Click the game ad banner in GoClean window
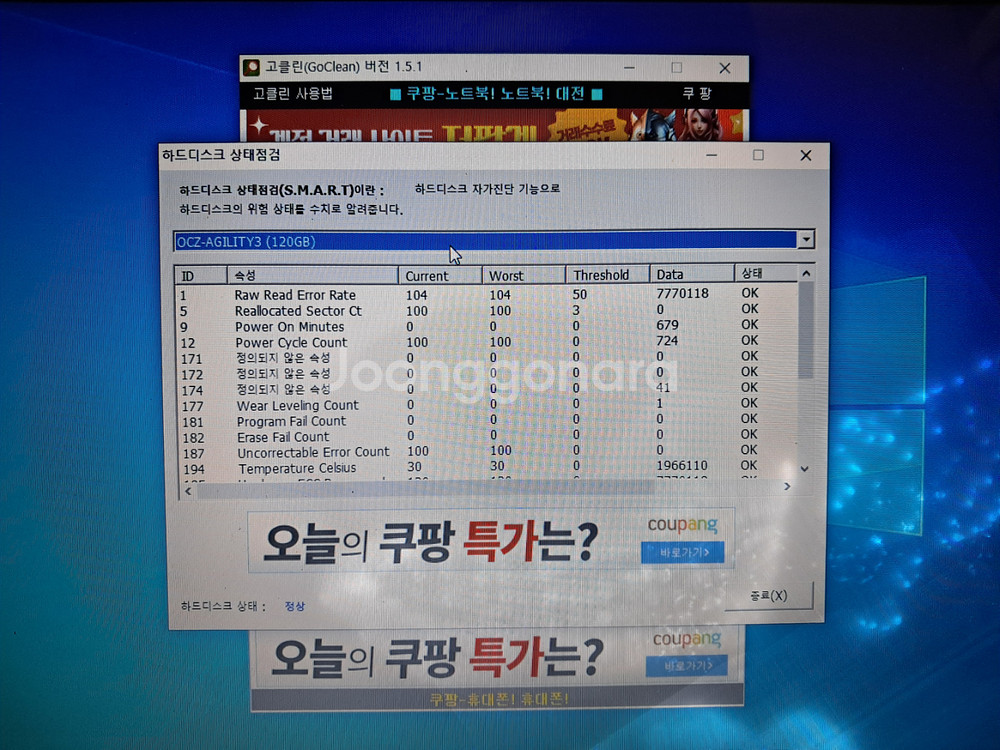 [x=494, y=126]
